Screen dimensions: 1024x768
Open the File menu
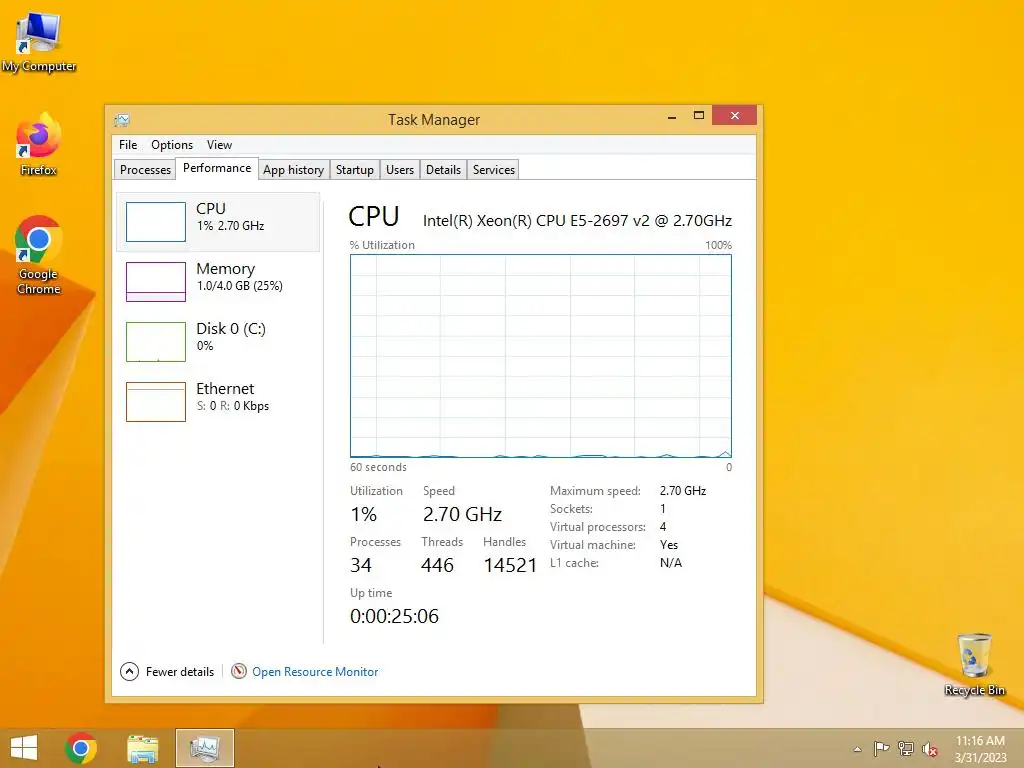point(128,145)
